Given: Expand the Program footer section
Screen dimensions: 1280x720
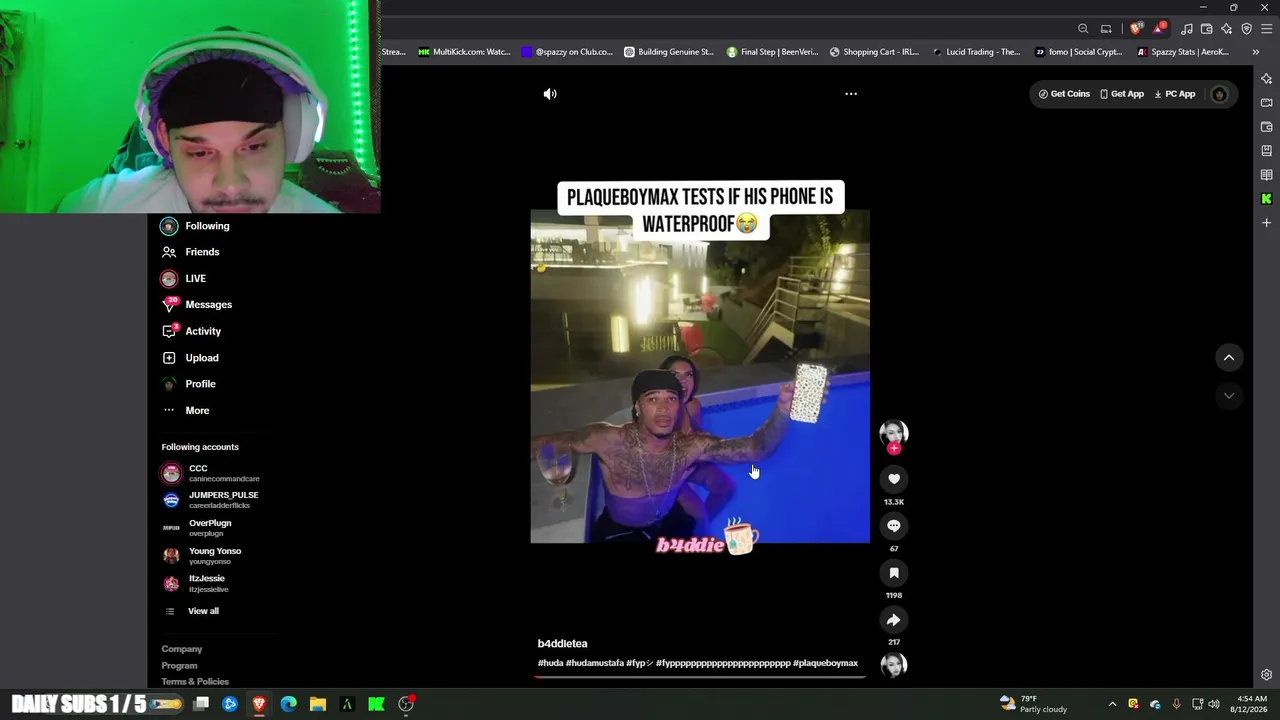Looking at the screenshot, I should click(180, 666).
